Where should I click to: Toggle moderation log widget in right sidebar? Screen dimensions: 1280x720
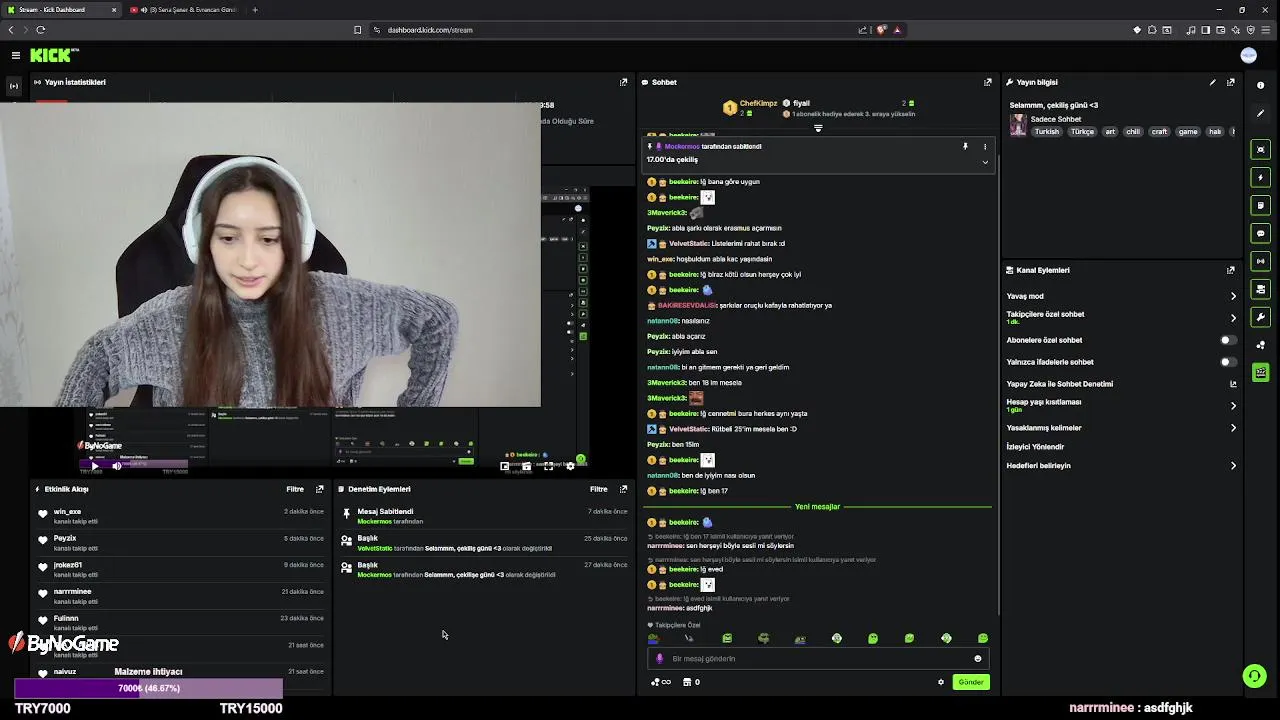pyautogui.click(x=1261, y=205)
